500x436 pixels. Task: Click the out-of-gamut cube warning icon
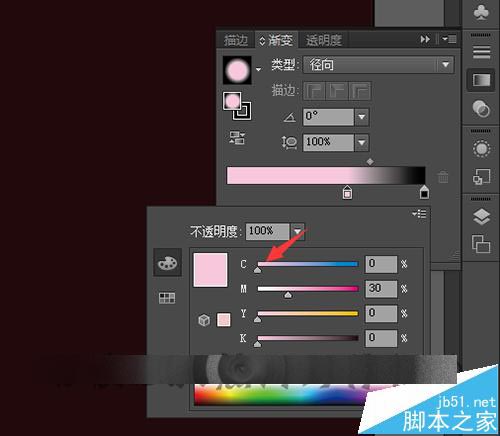(204, 320)
